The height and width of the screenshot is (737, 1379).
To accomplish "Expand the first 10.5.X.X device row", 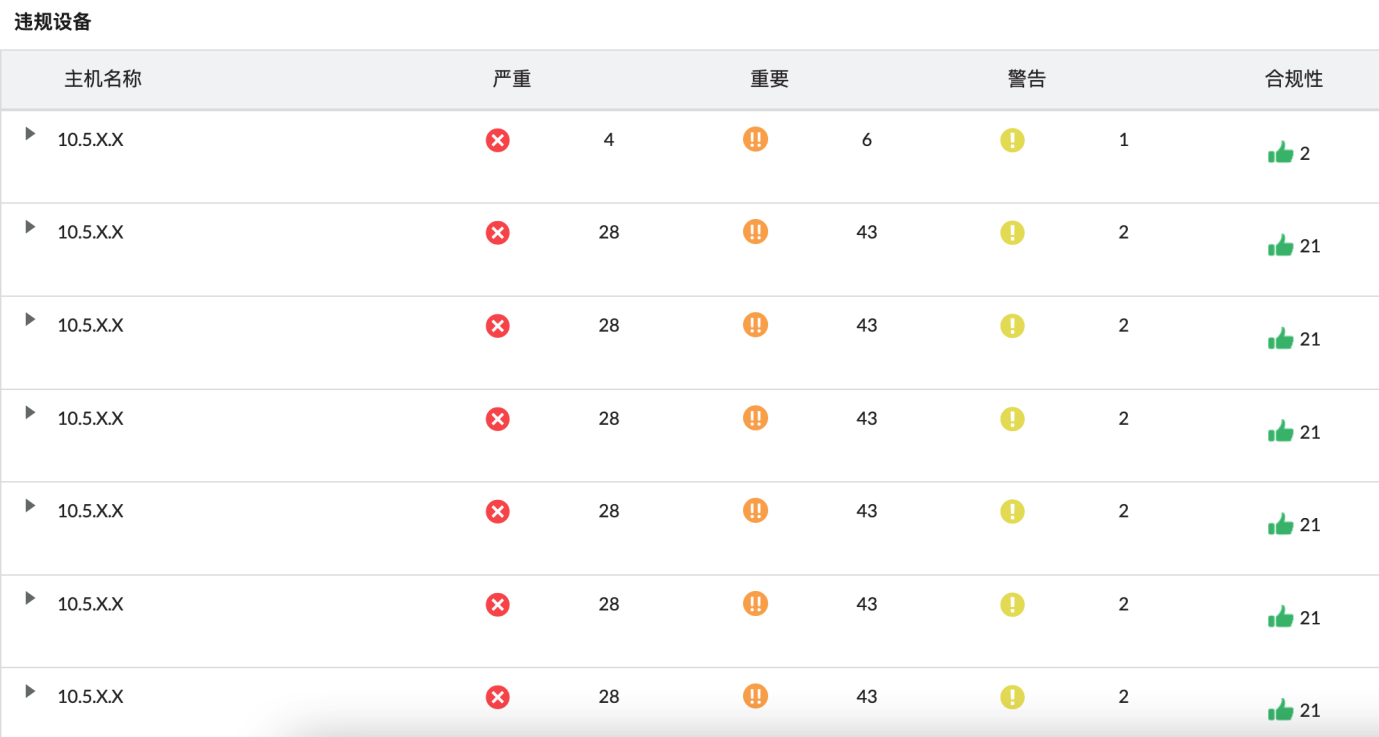I will 30,133.
